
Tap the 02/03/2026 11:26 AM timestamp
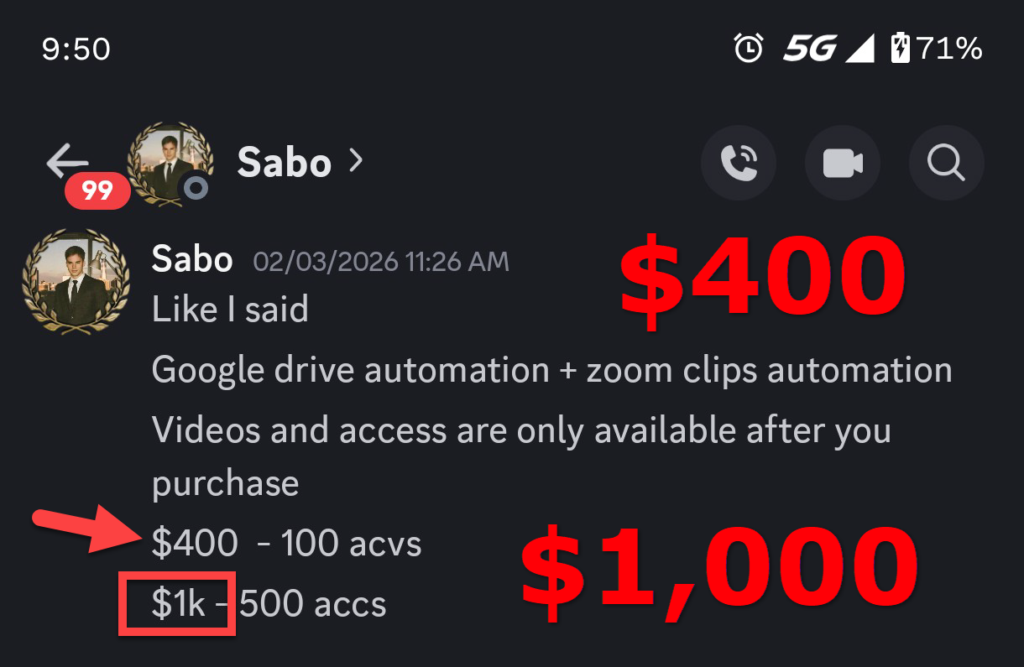click(x=380, y=263)
